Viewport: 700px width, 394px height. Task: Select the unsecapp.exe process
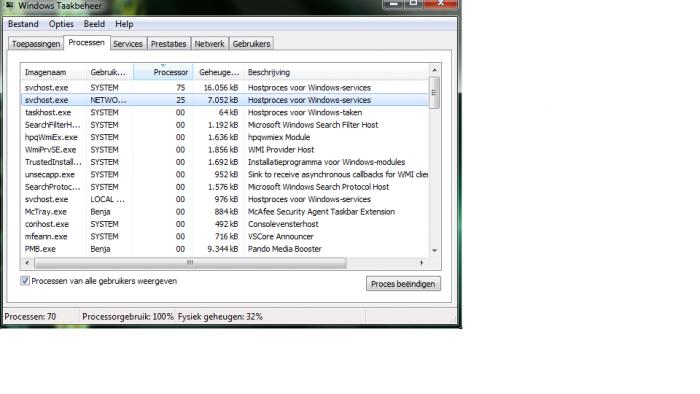click(x=225, y=174)
